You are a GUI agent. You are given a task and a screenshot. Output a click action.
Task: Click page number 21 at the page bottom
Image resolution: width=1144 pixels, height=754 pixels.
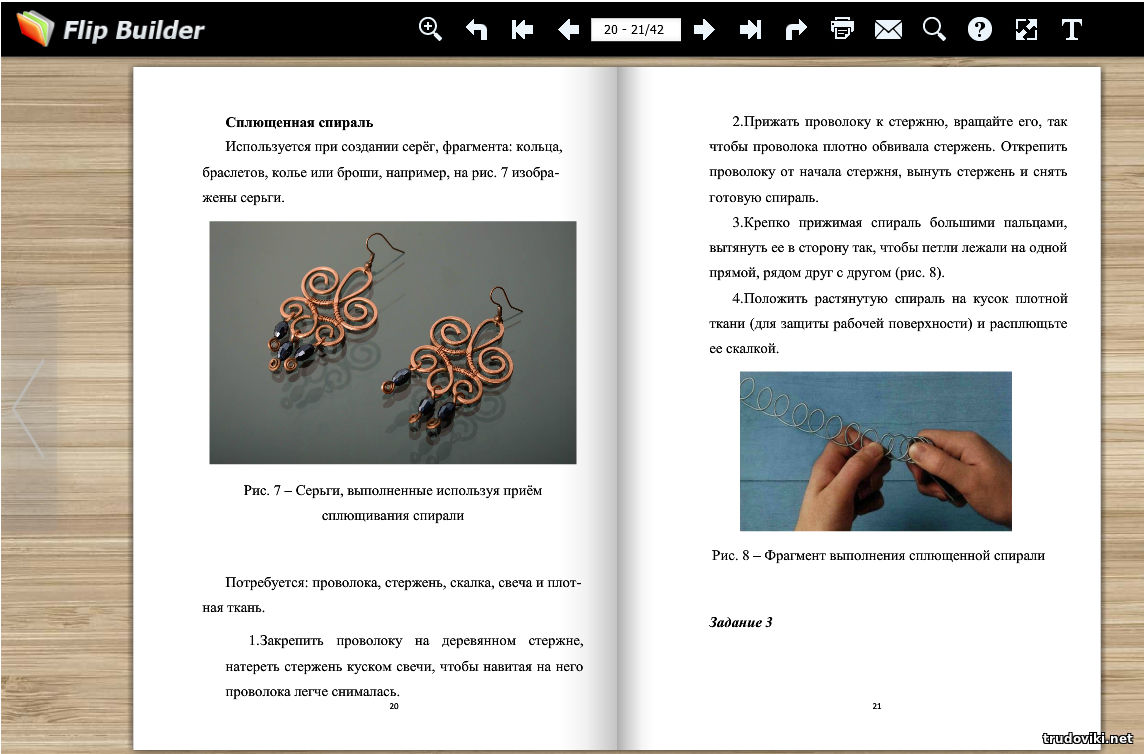877,706
